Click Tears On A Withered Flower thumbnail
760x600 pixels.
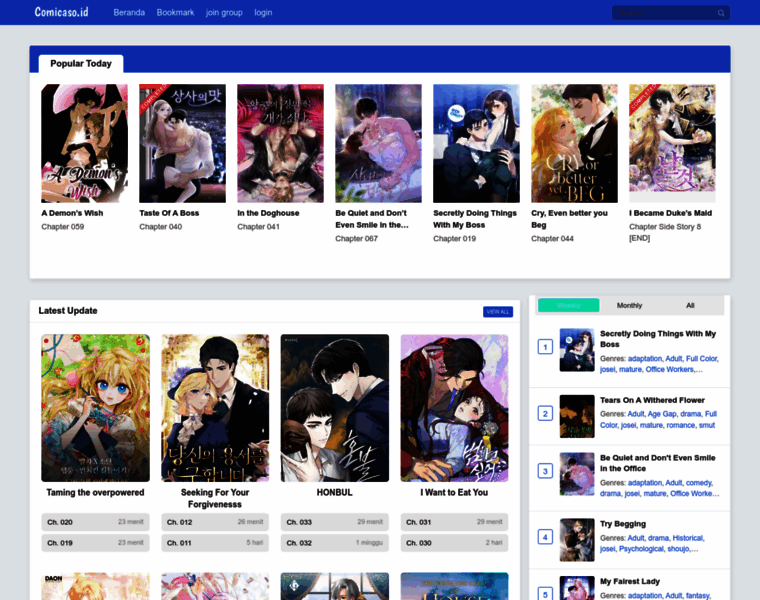(x=577, y=416)
